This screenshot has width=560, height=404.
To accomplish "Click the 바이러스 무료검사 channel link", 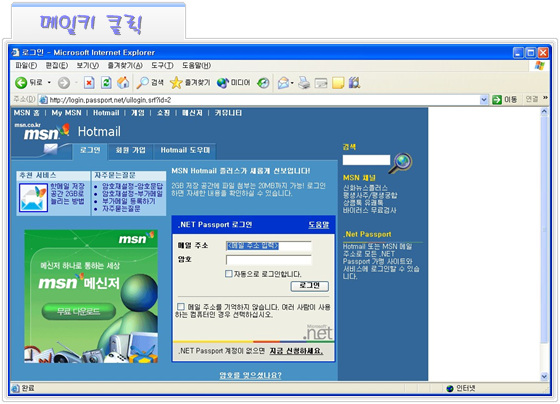I will [x=370, y=210].
